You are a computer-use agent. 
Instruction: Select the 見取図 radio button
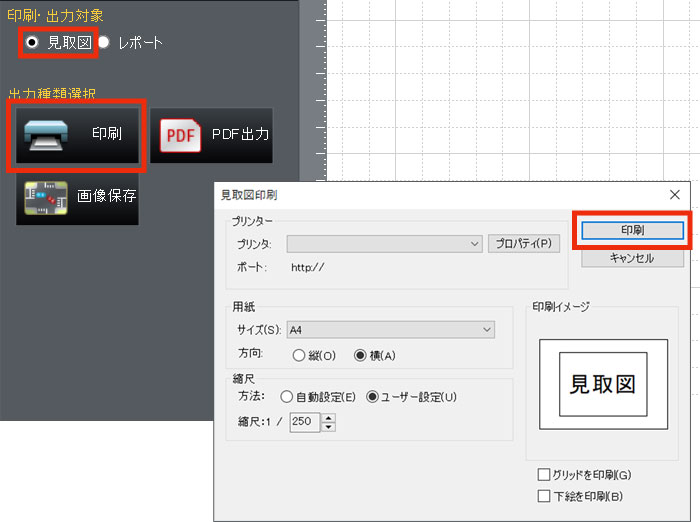32,42
